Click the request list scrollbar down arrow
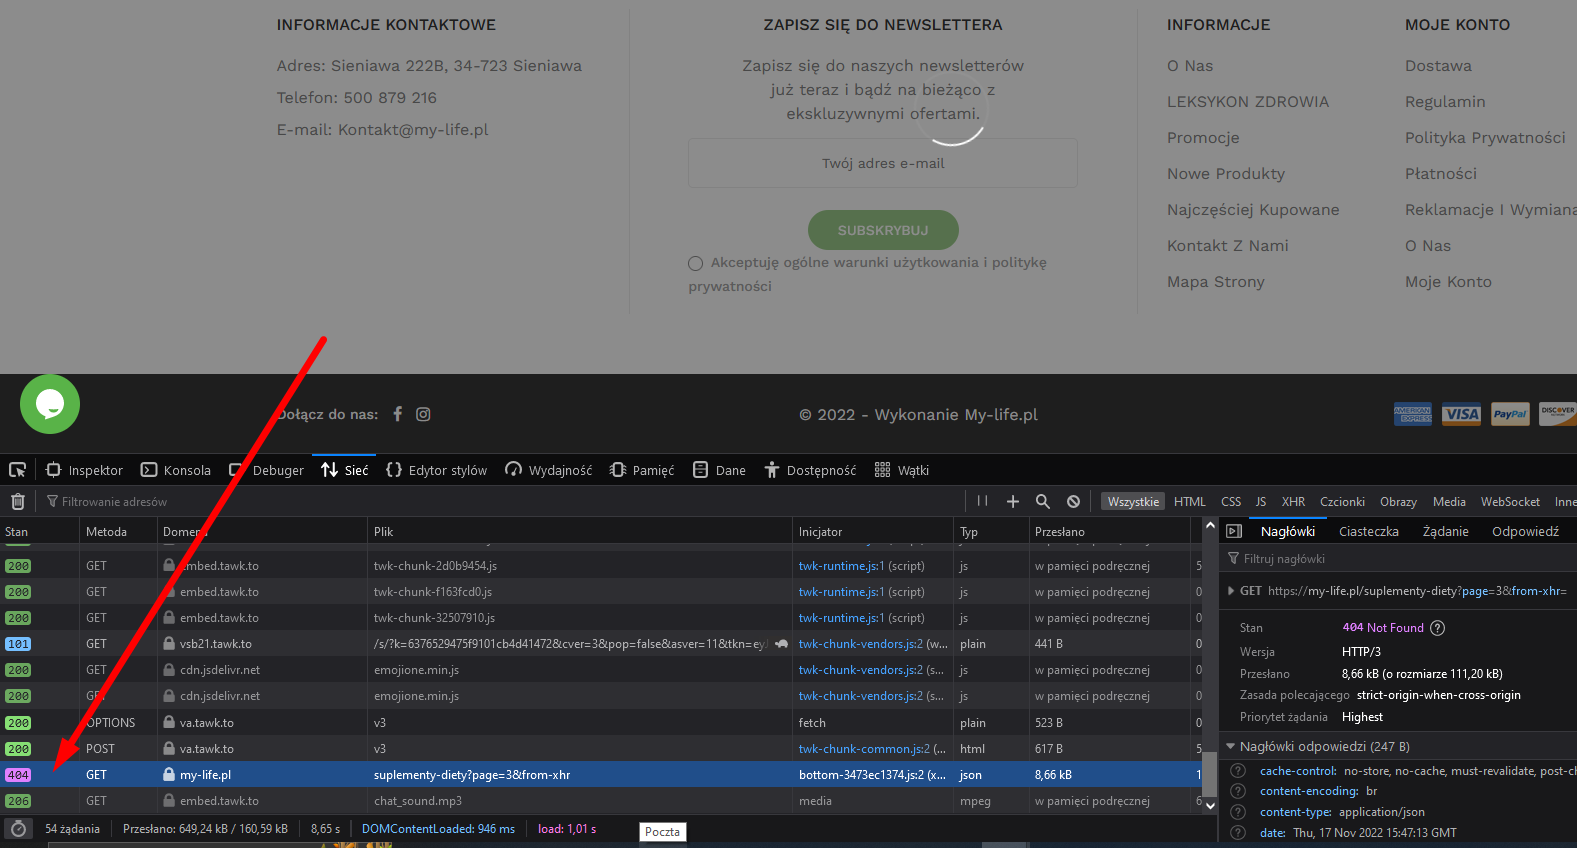This screenshot has width=1577, height=848. click(x=1210, y=805)
